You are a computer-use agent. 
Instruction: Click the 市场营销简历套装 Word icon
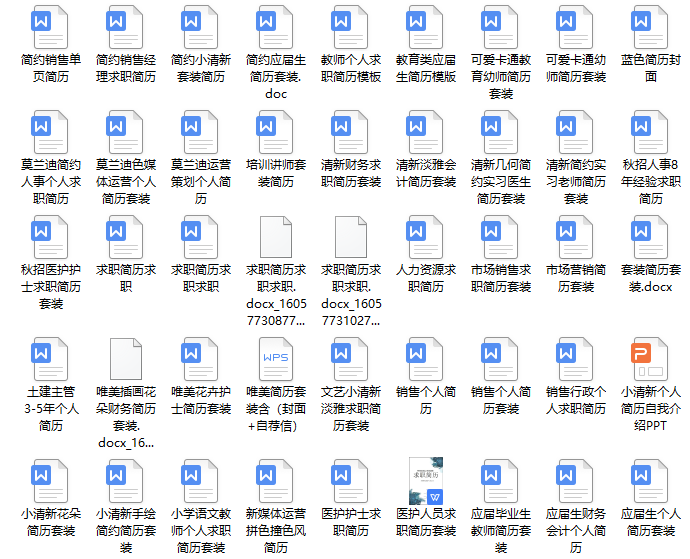[575, 237]
